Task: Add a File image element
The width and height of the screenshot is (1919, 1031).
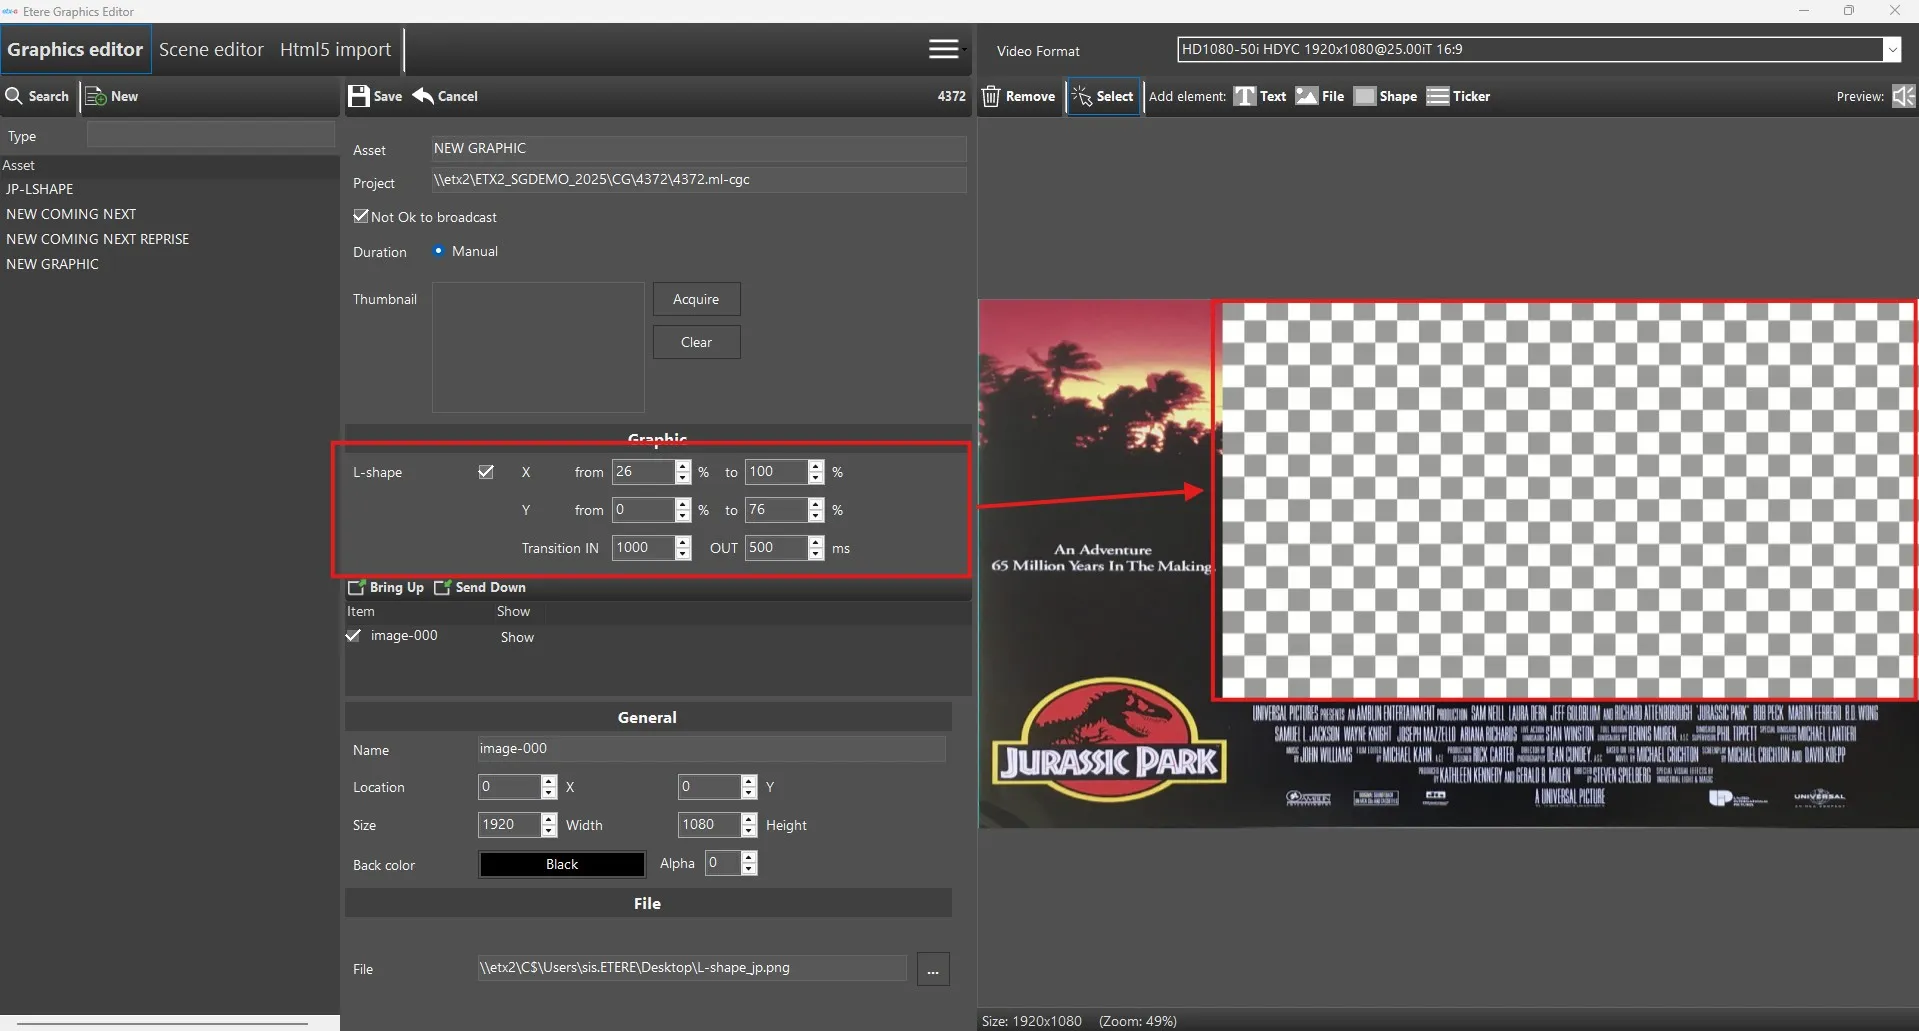Action: [1319, 96]
